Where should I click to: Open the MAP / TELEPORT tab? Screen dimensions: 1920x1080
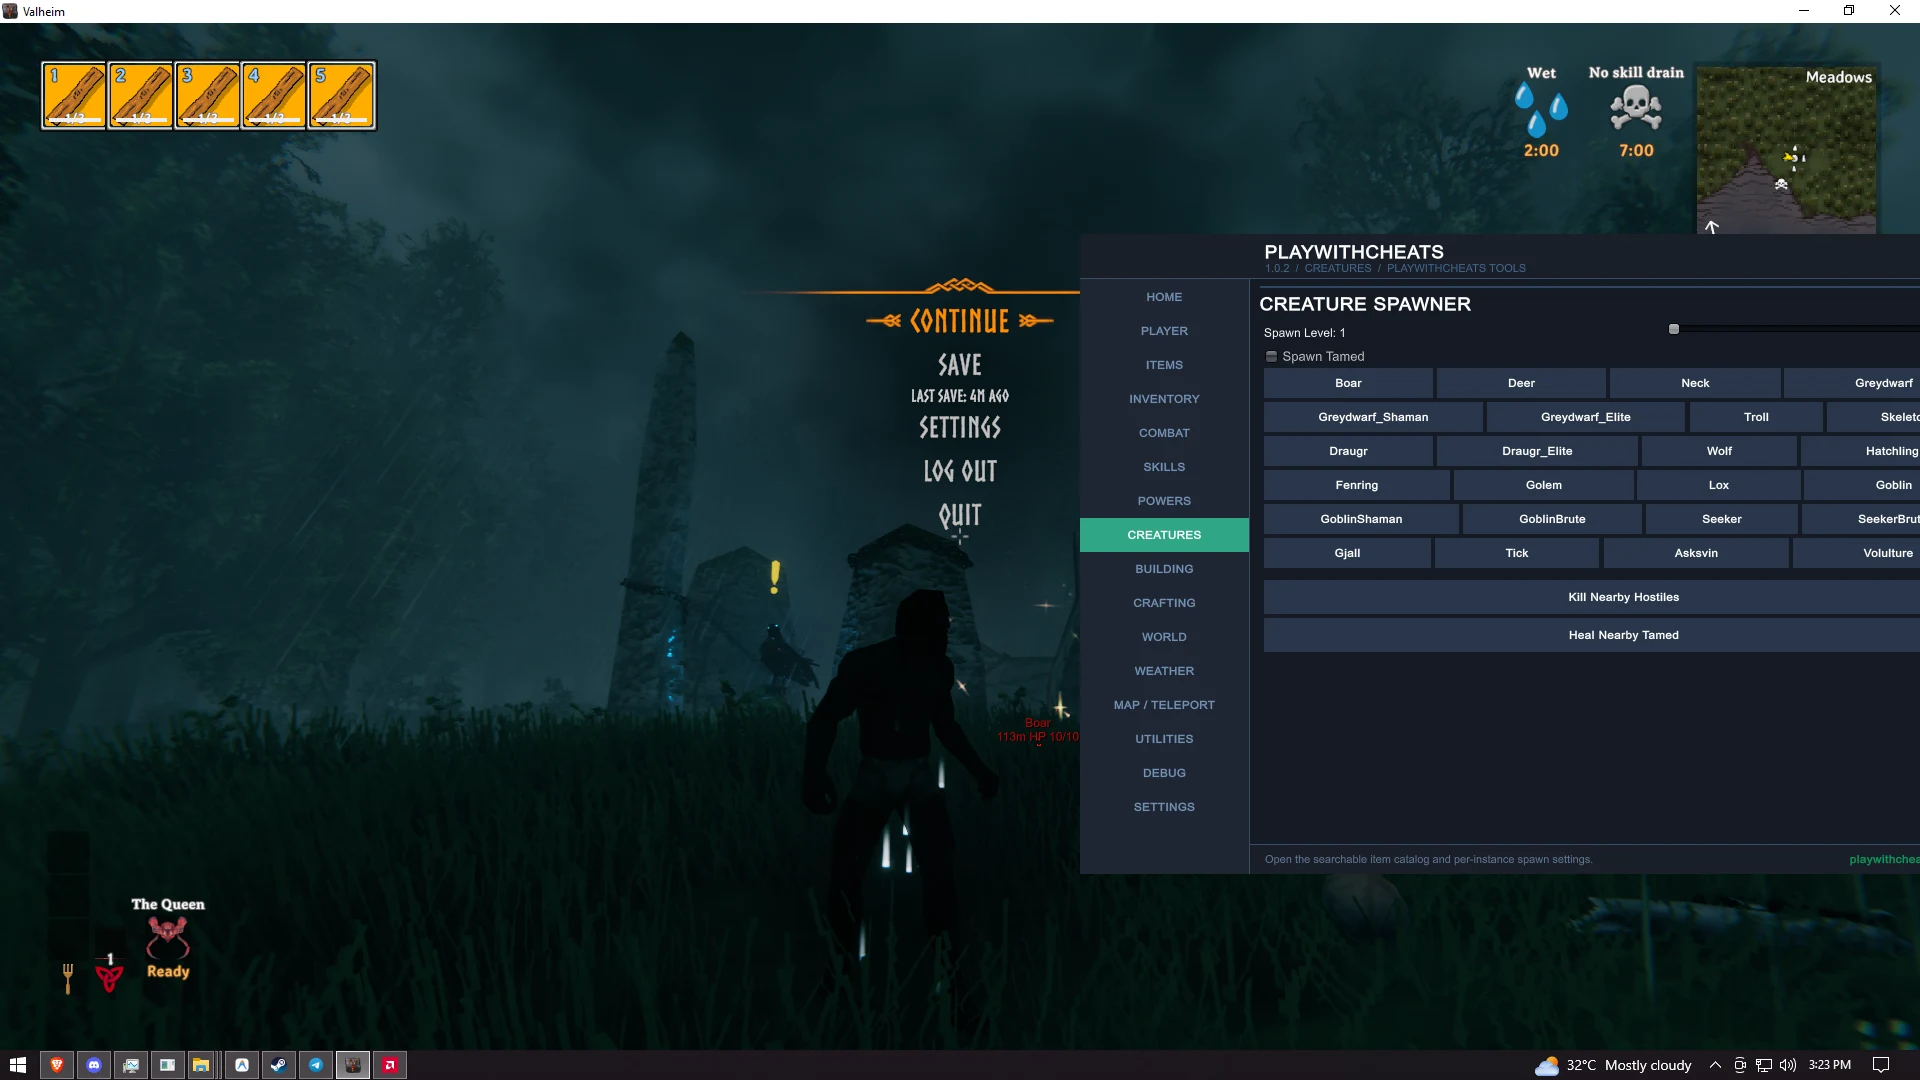[1164, 705]
